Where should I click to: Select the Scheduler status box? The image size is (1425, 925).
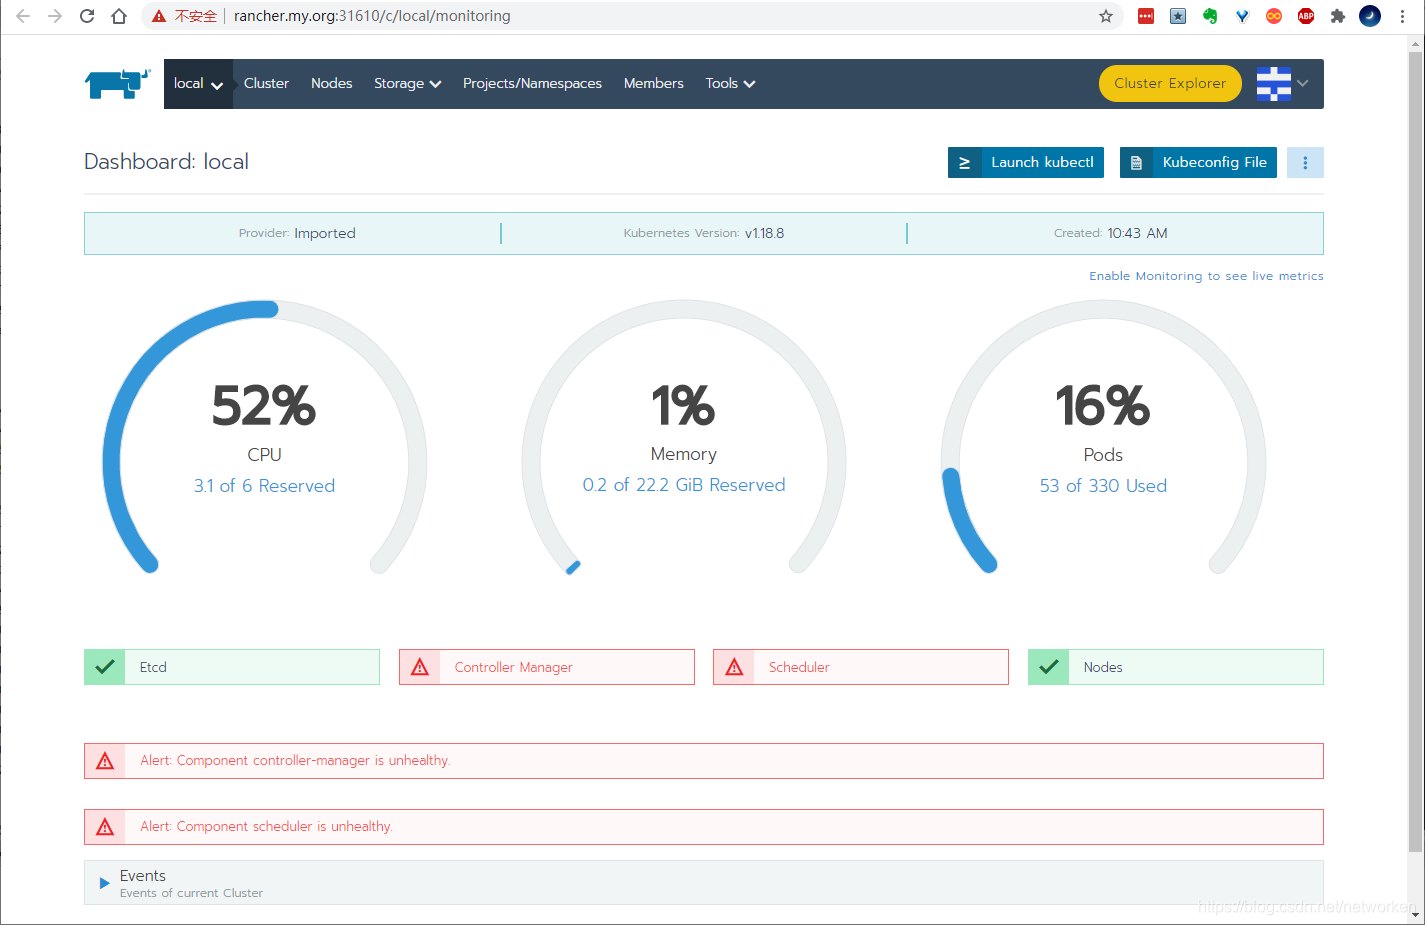861,667
